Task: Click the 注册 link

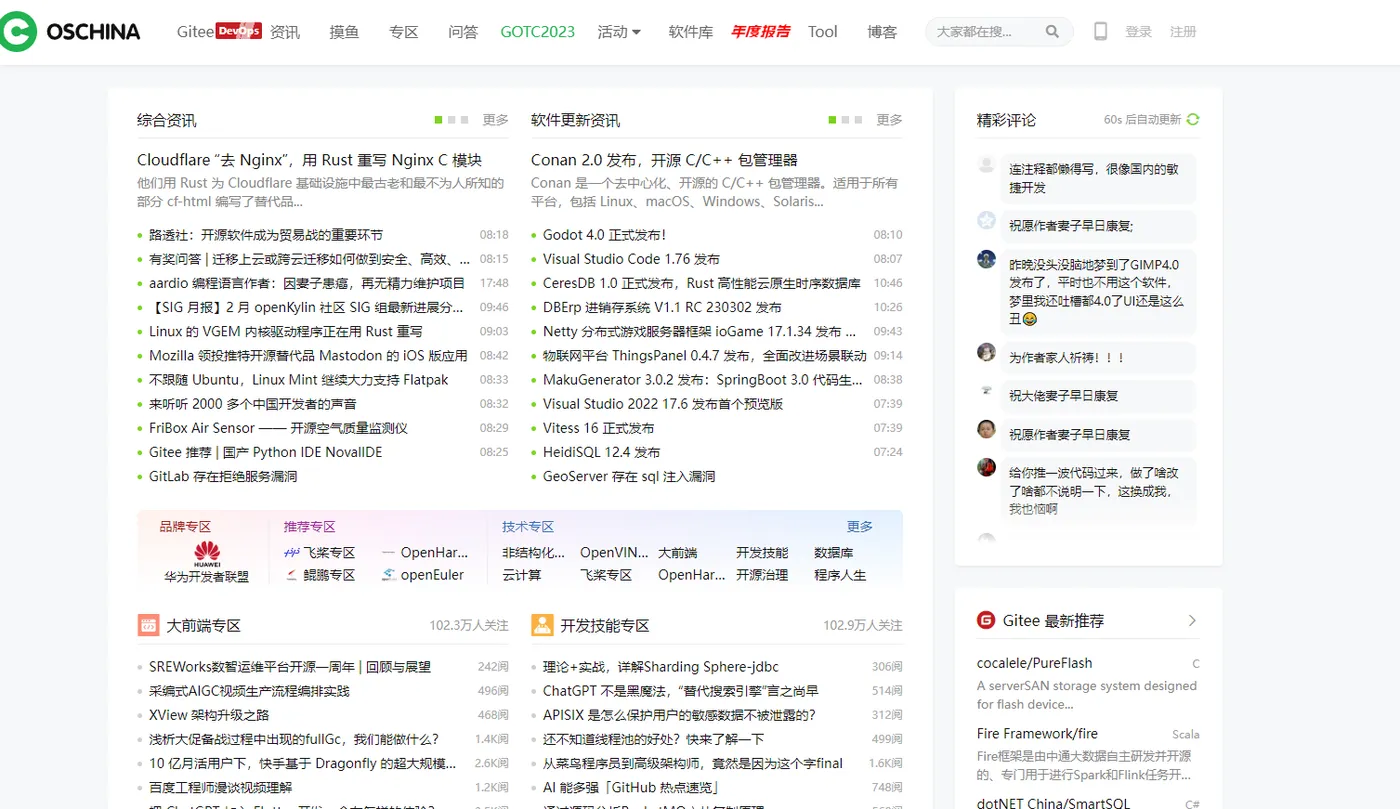Action: click(x=1183, y=32)
